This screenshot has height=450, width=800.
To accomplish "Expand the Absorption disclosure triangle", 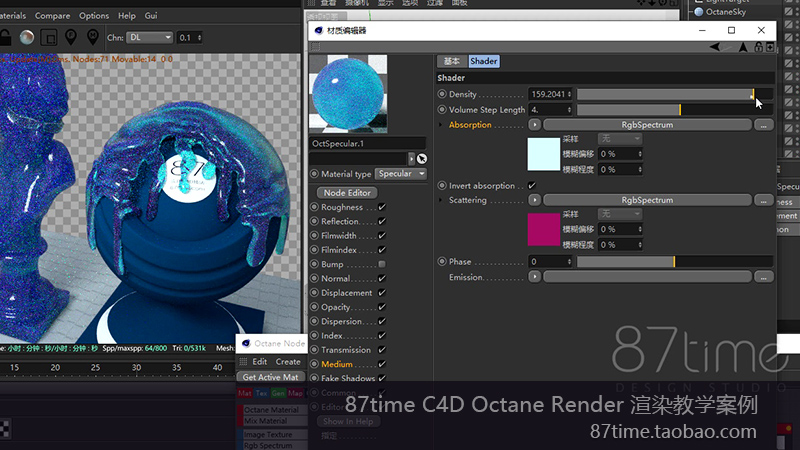I will click(x=441, y=125).
